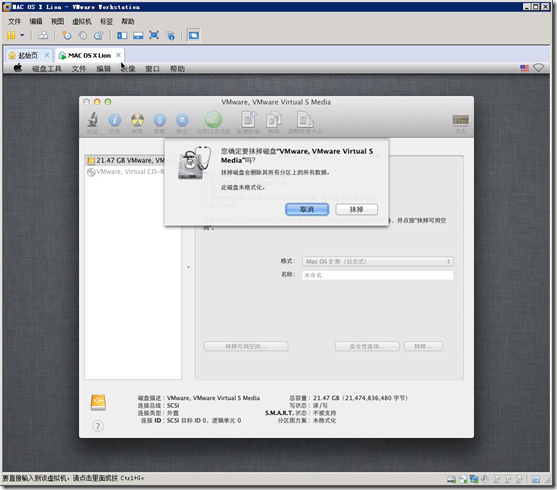Click the VM summary info view icon

[x=170, y=36]
